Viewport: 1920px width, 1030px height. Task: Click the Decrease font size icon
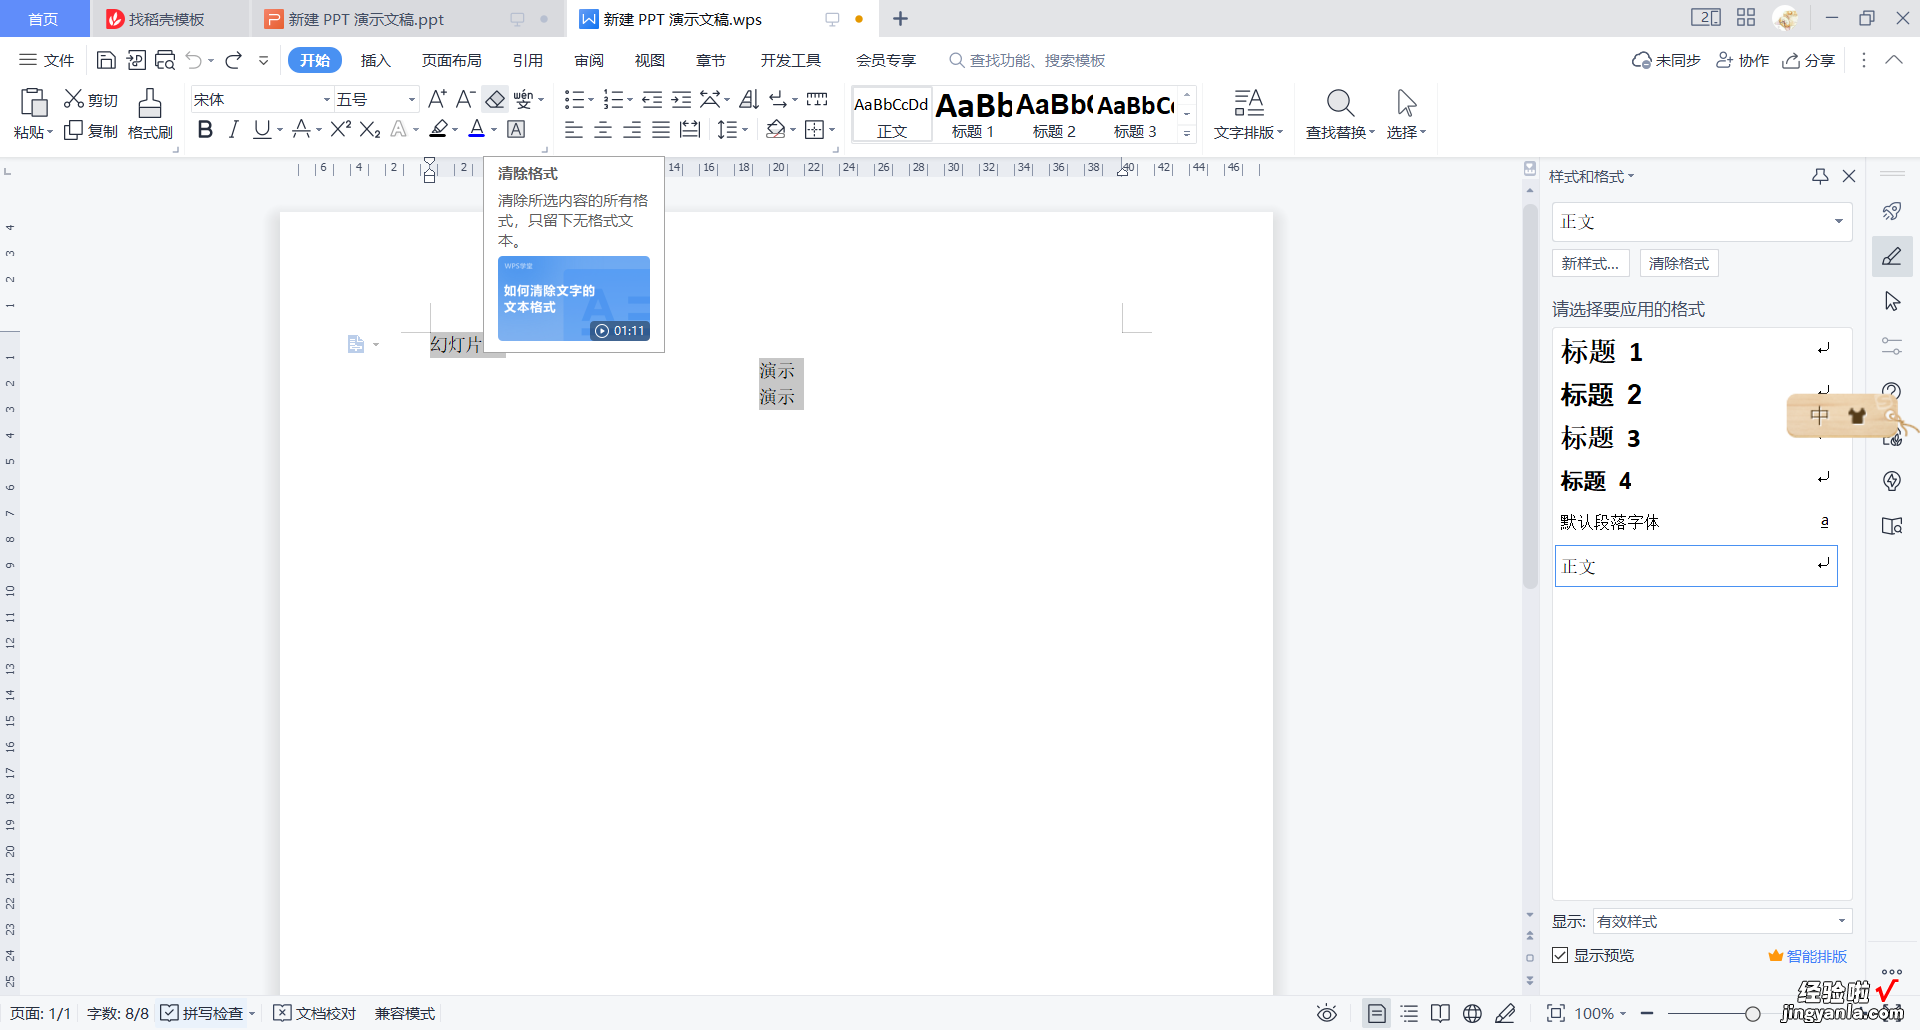tap(465, 99)
